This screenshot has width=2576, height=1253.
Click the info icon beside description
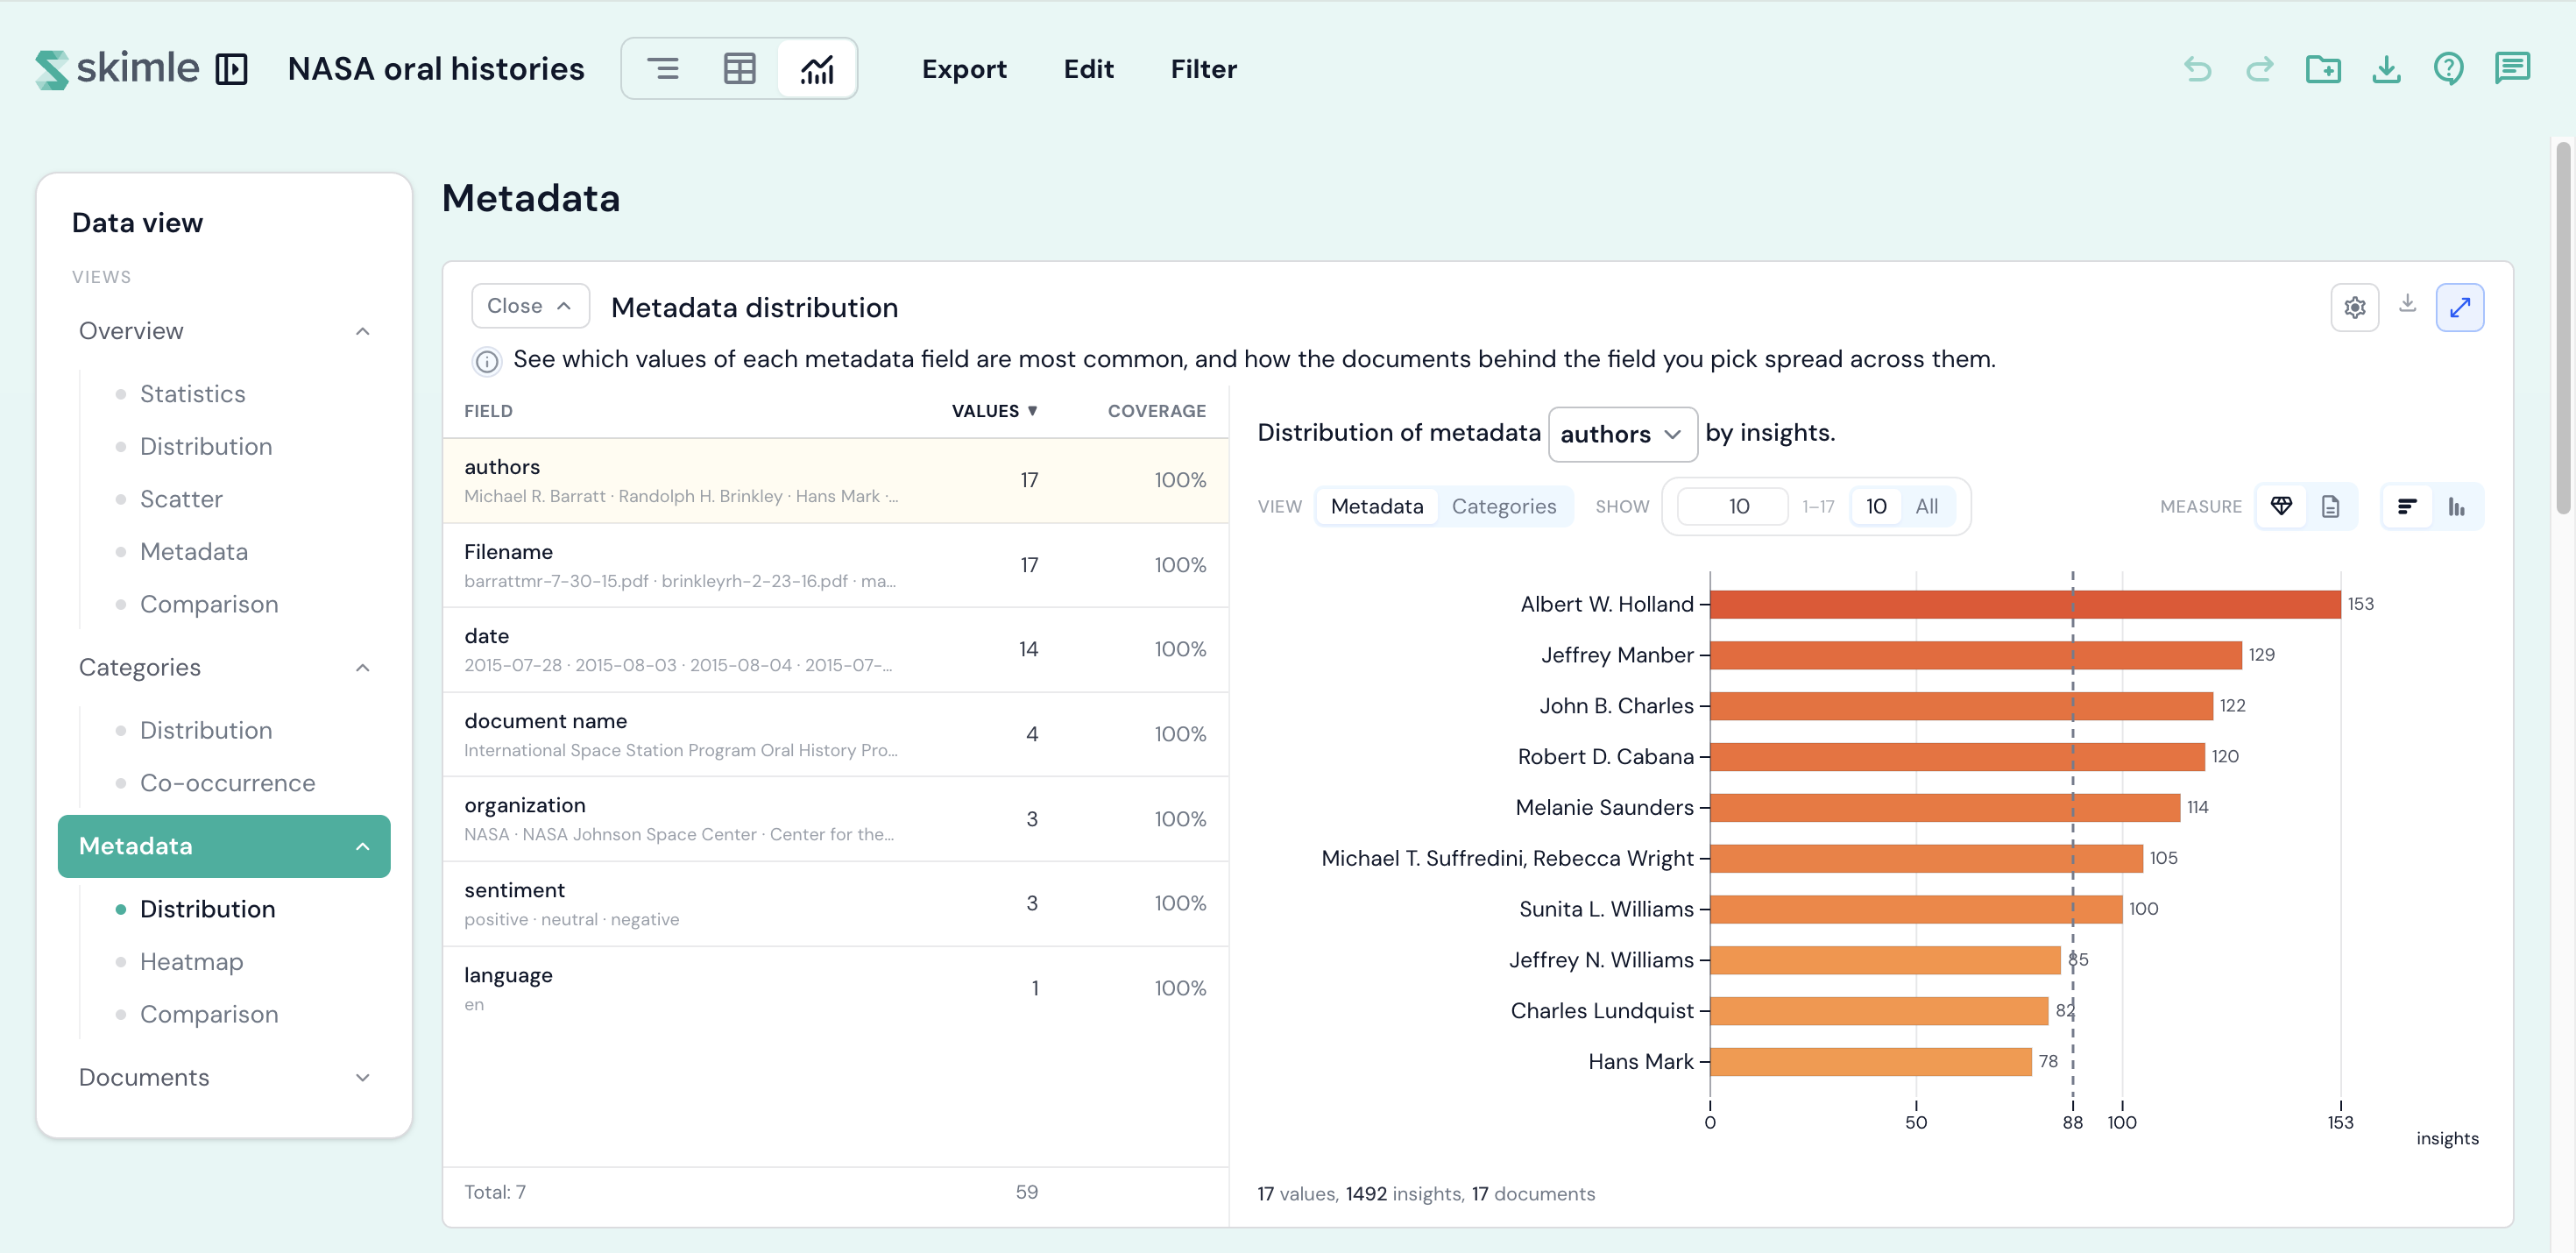[x=487, y=361]
